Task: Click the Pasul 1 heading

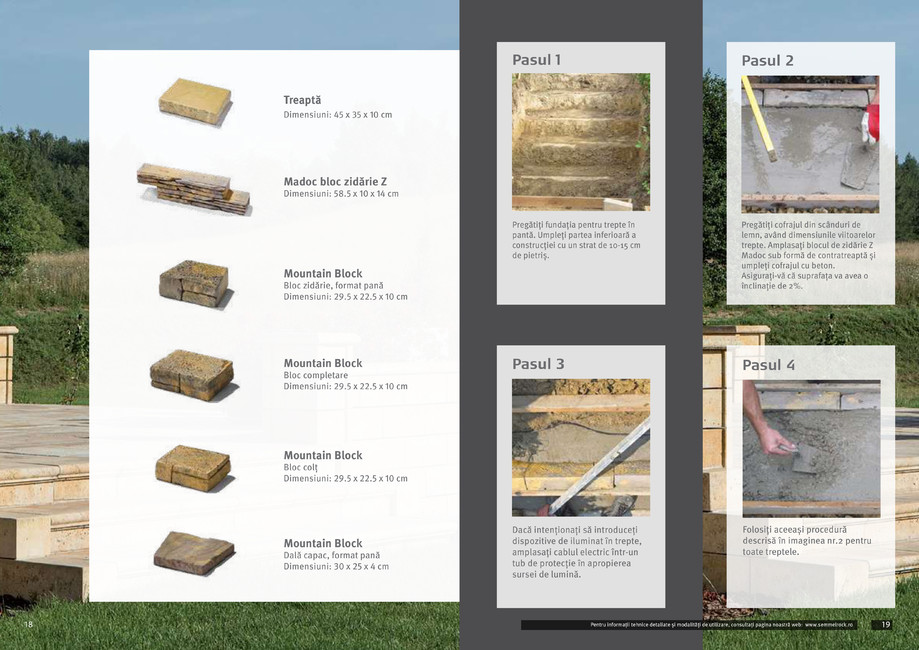Action: coord(536,60)
